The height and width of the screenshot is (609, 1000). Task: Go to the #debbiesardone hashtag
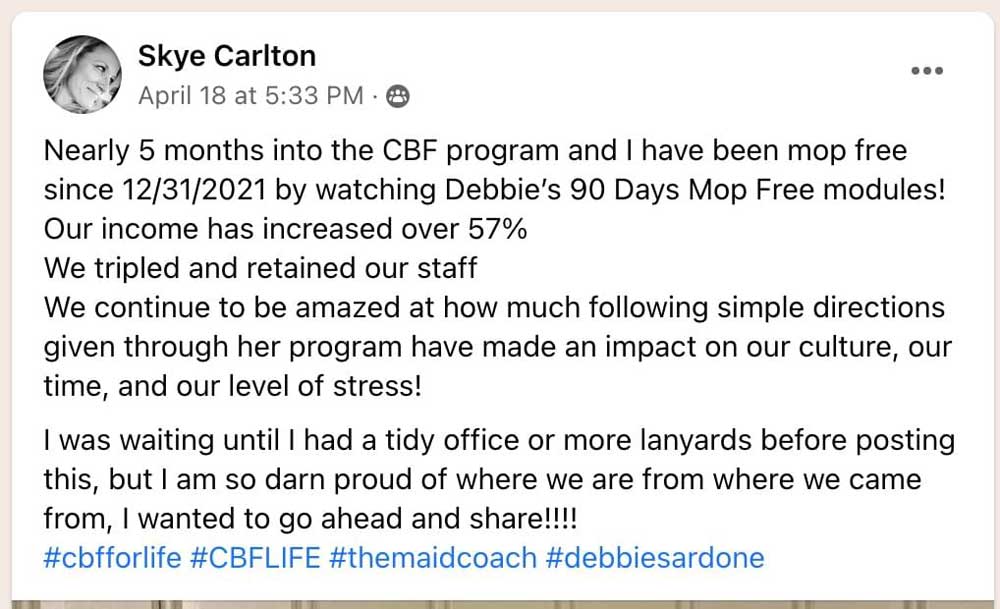[655, 557]
